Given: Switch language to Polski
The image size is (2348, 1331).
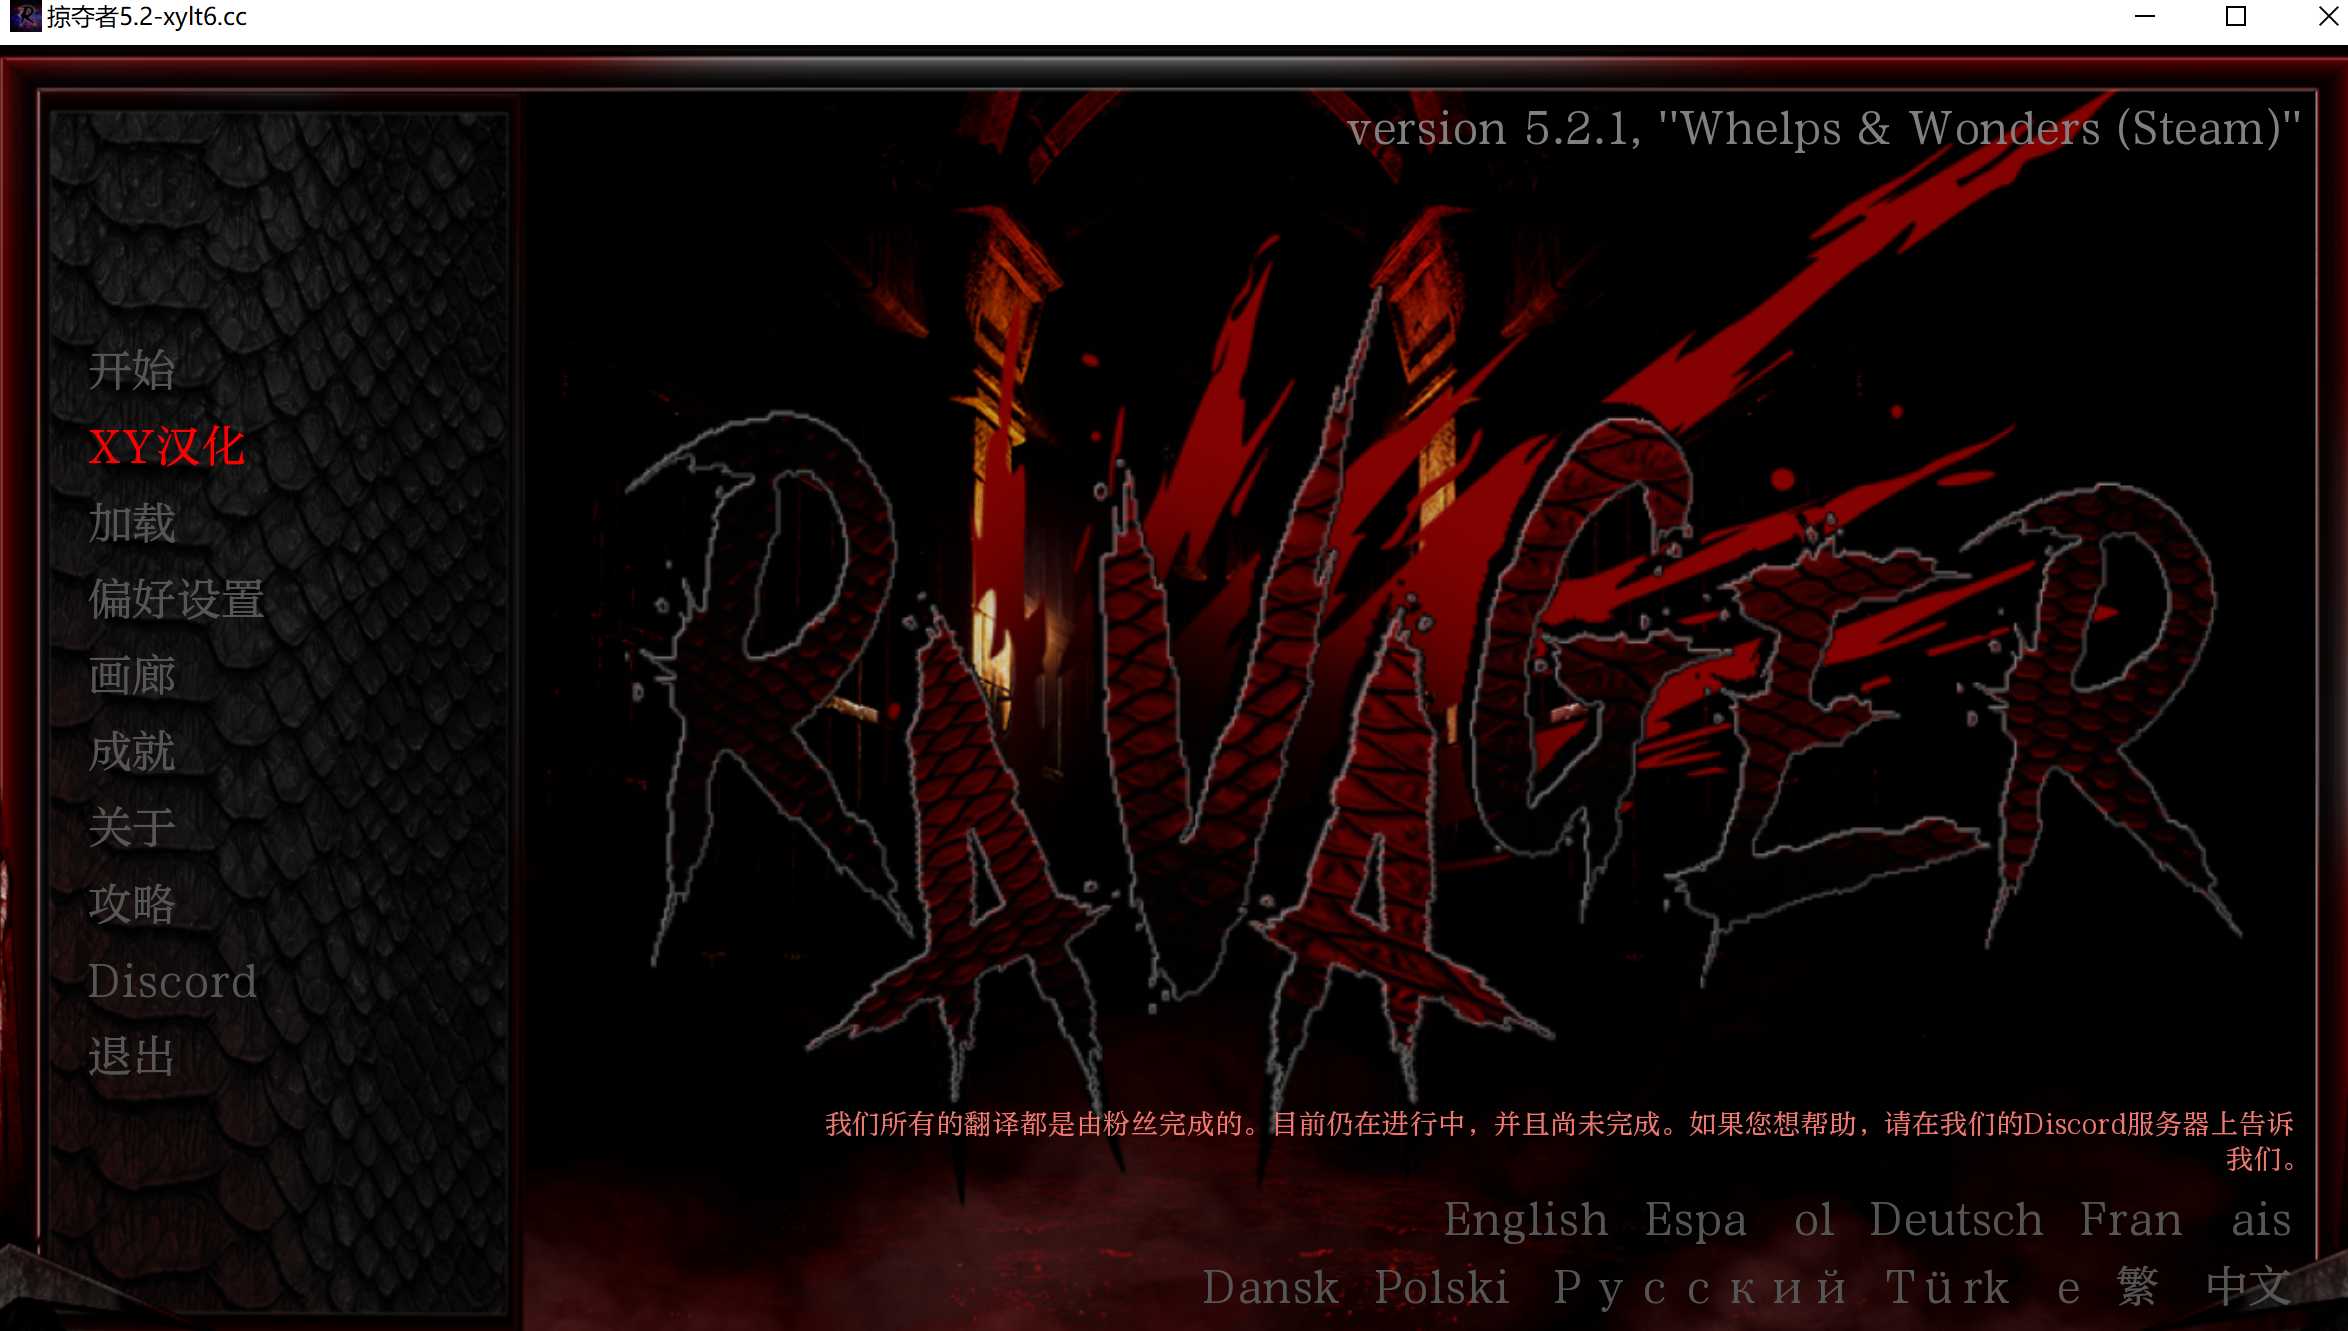Looking at the screenshot, I should tap(1440, 1288).
